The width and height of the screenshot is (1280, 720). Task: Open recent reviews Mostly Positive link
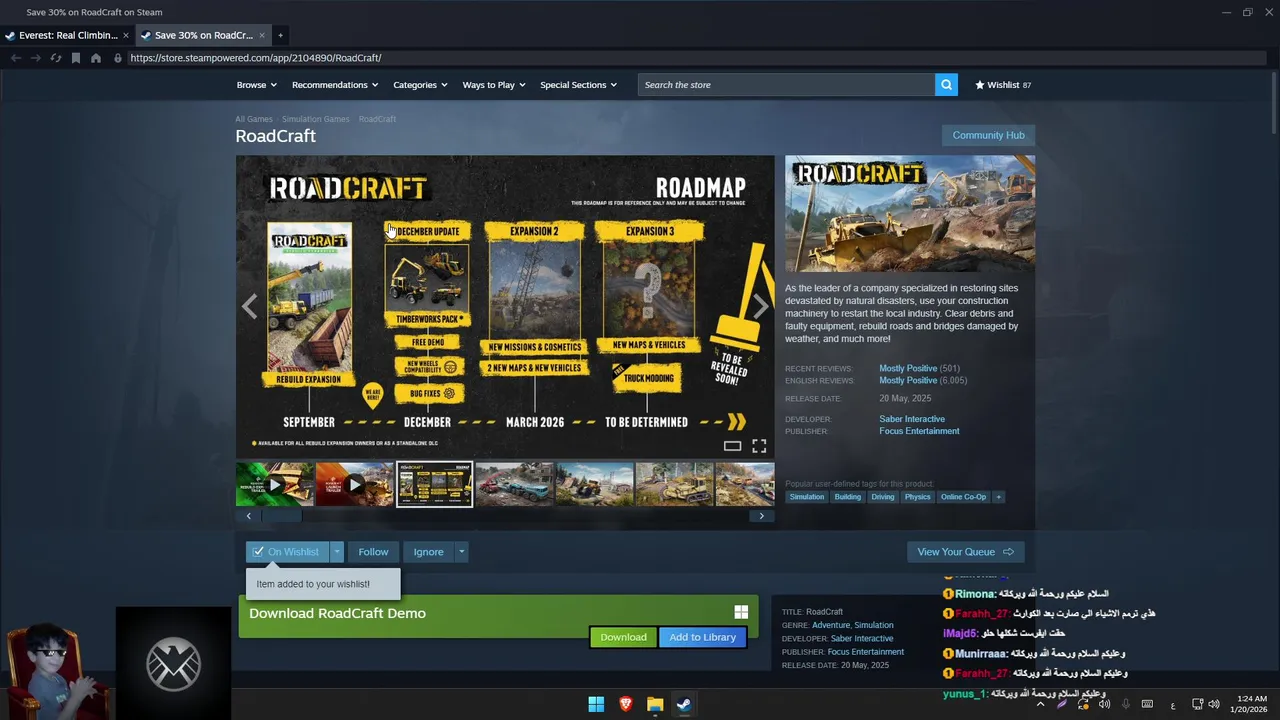pos(908,369)
